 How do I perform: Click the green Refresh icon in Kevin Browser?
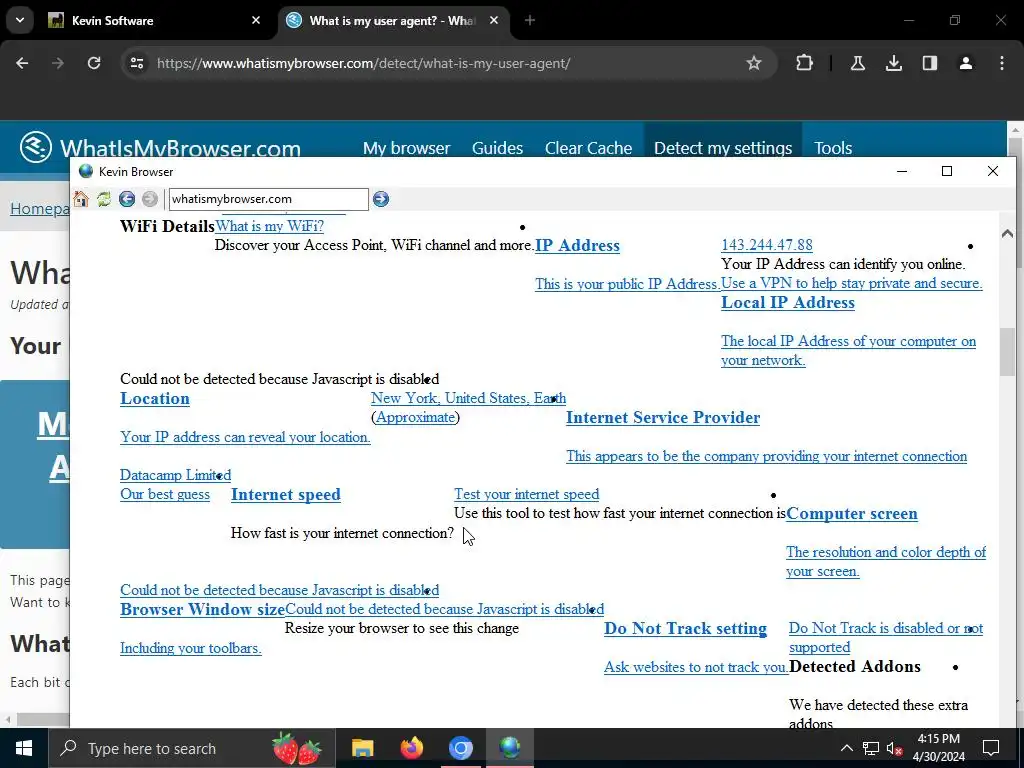[x=104, y=199]
